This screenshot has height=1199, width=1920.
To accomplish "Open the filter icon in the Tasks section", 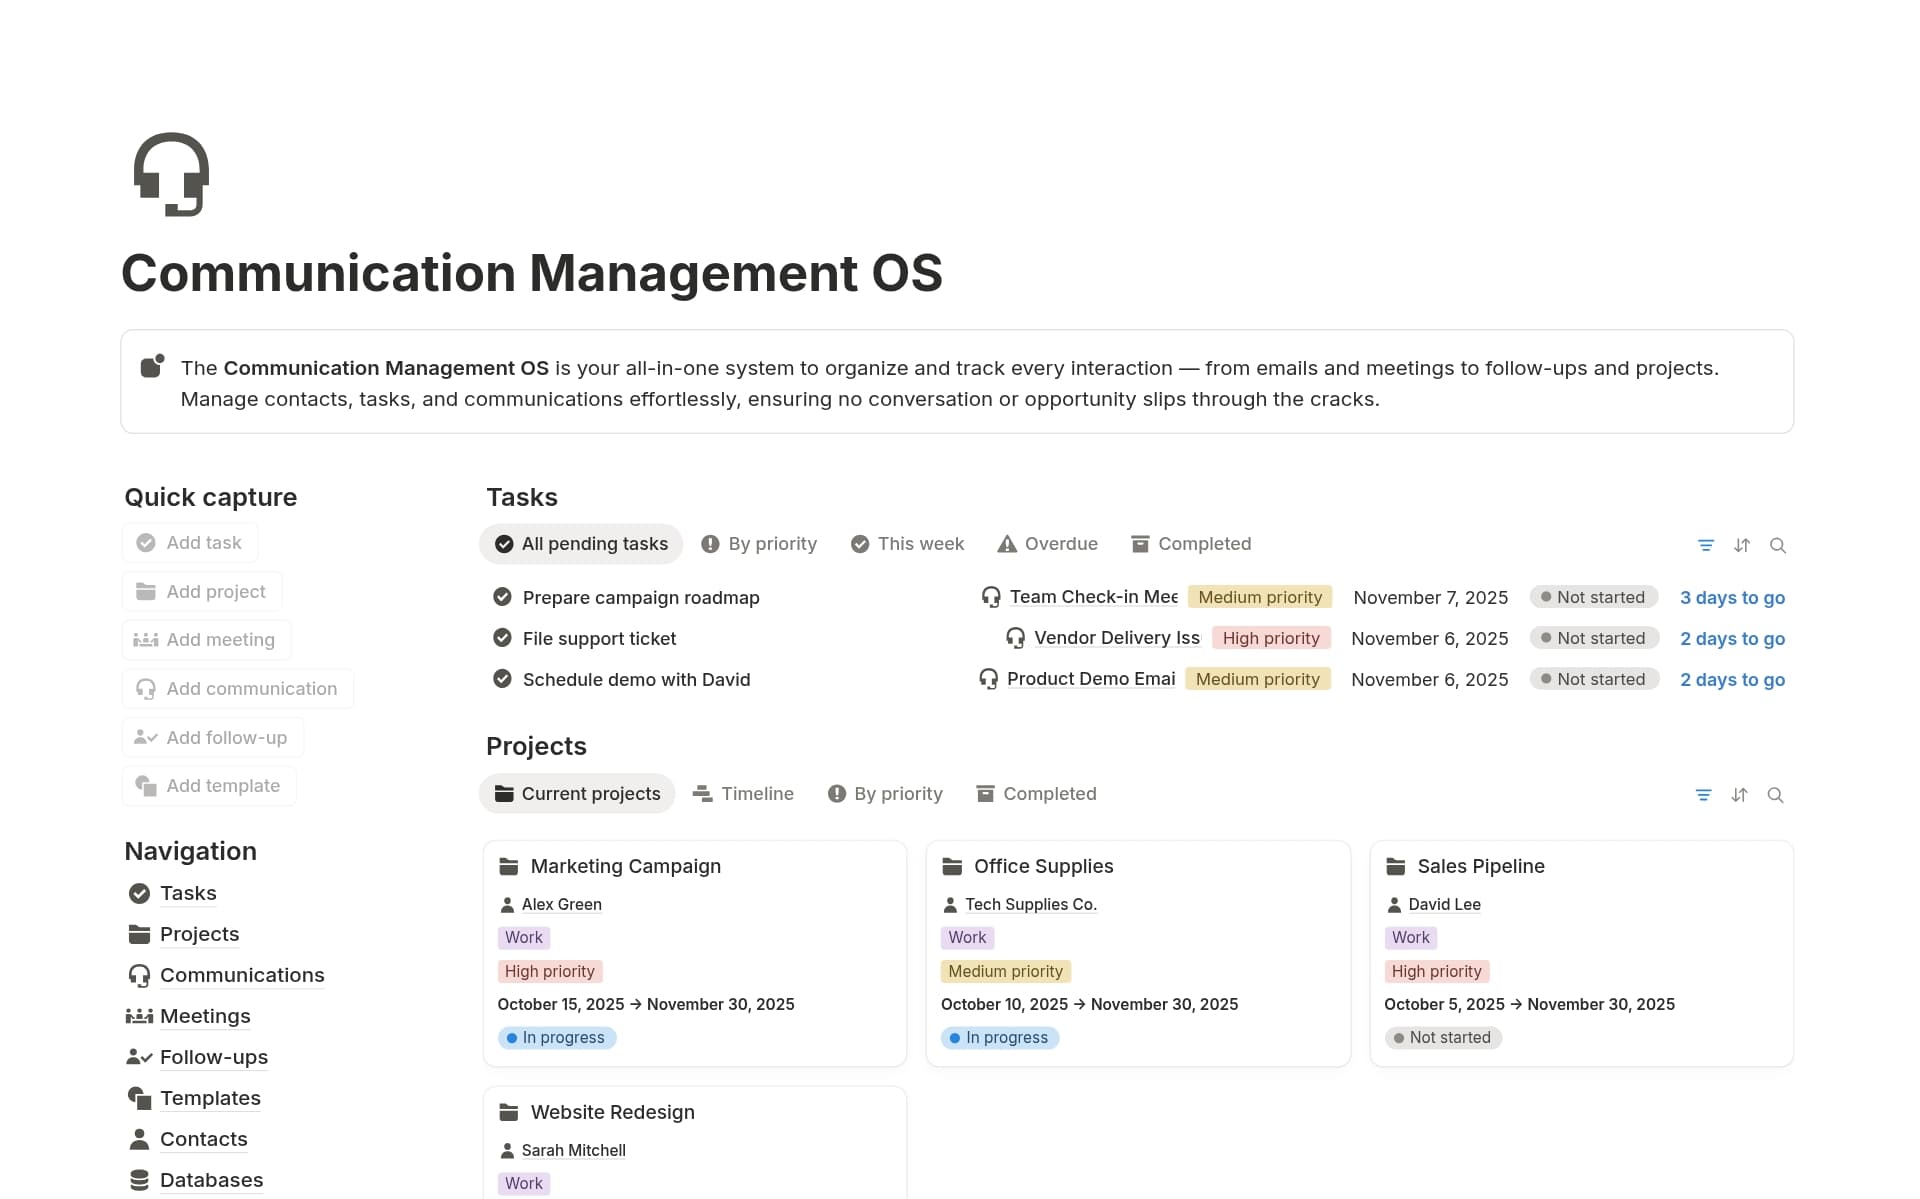I will (1705, 545).
